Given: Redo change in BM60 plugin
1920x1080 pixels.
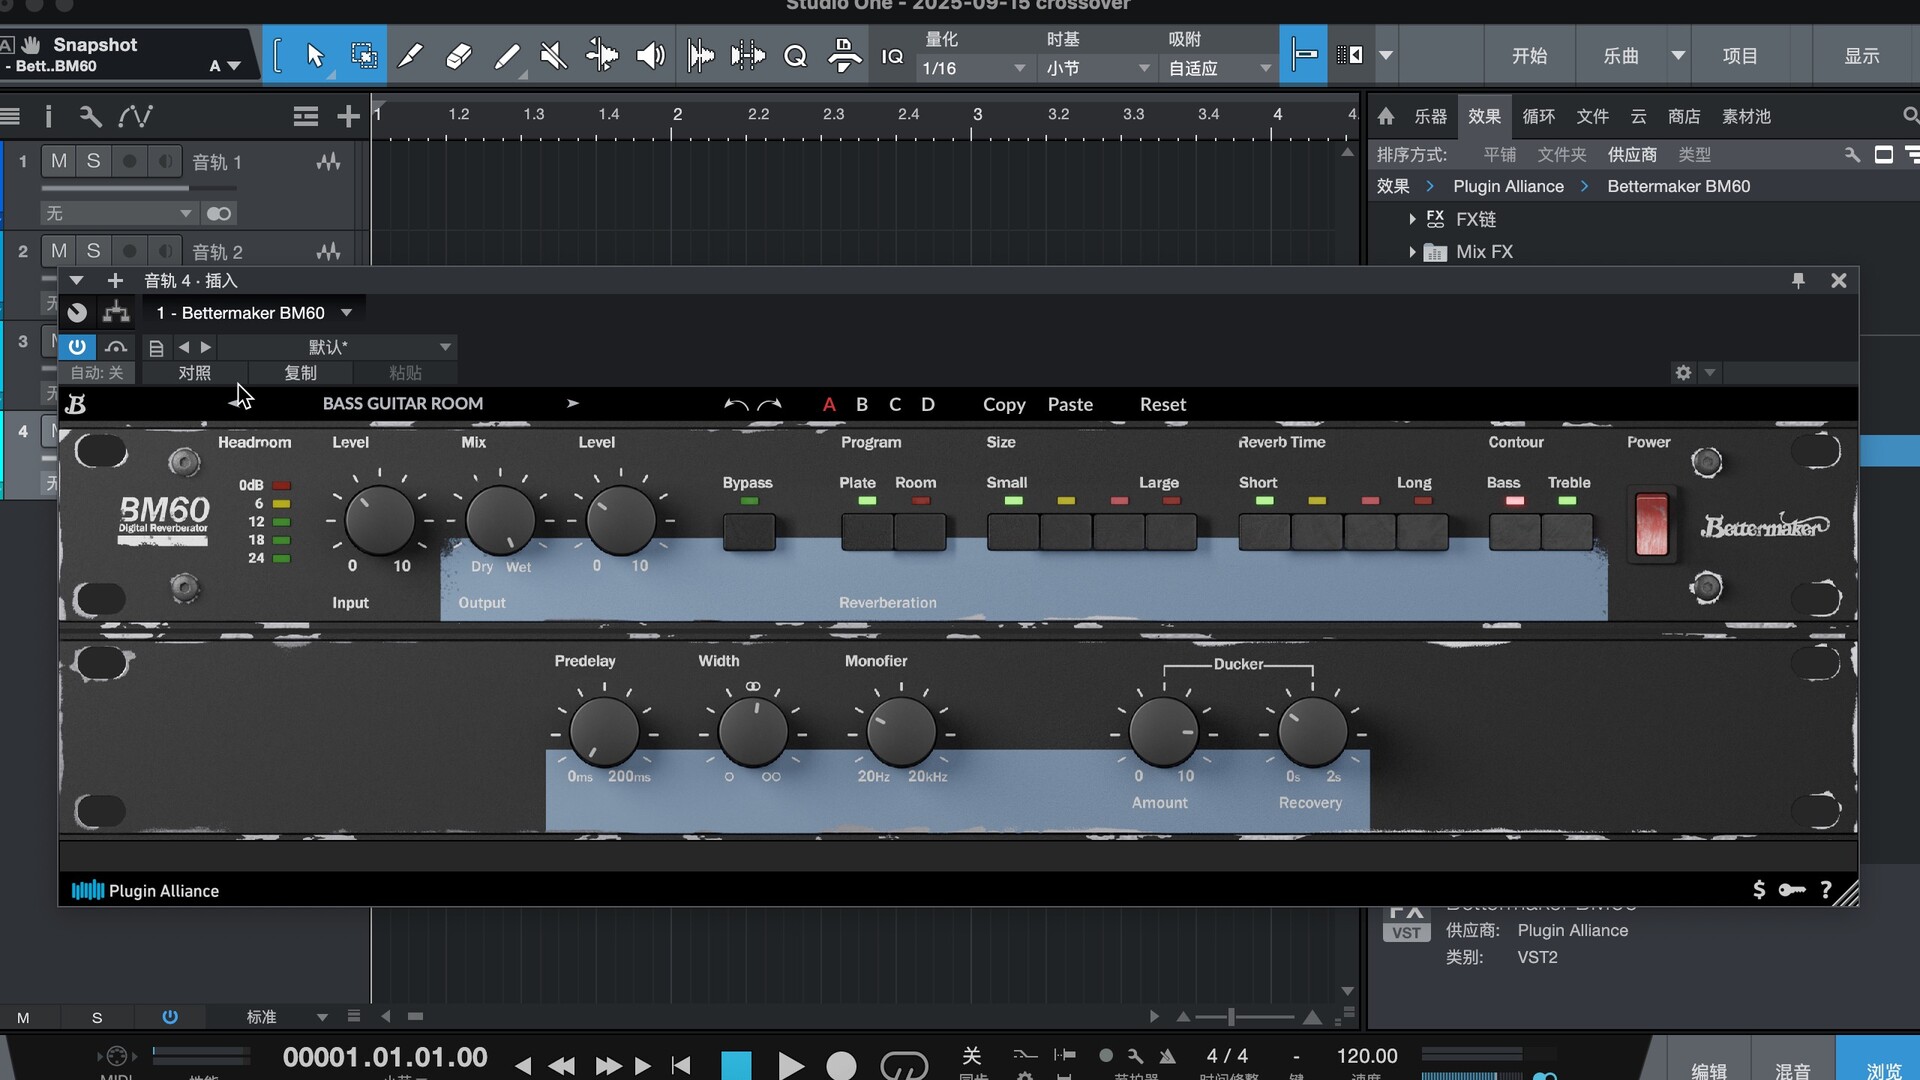Looking at the screenshot, I should pos(770,404).
